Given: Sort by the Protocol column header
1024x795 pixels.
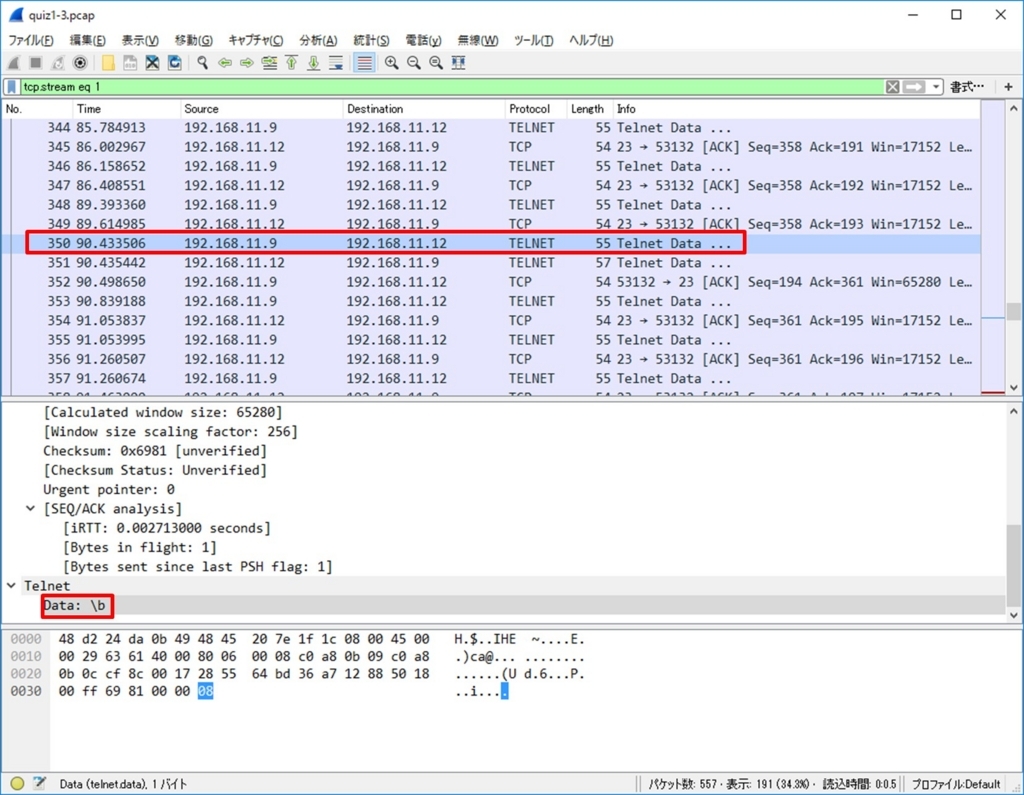Looking at the screenshot, I should pyautogui.click(x=536, y=109).
